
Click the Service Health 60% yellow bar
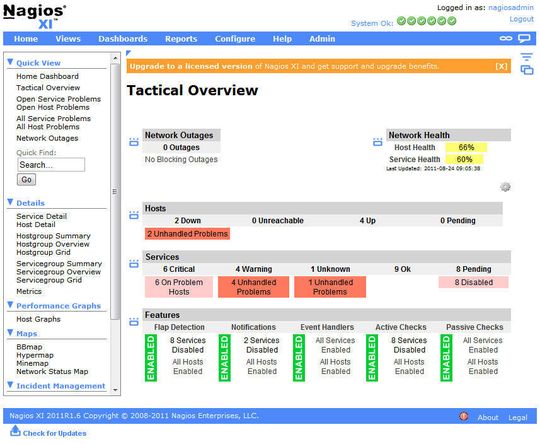[464, 159]
